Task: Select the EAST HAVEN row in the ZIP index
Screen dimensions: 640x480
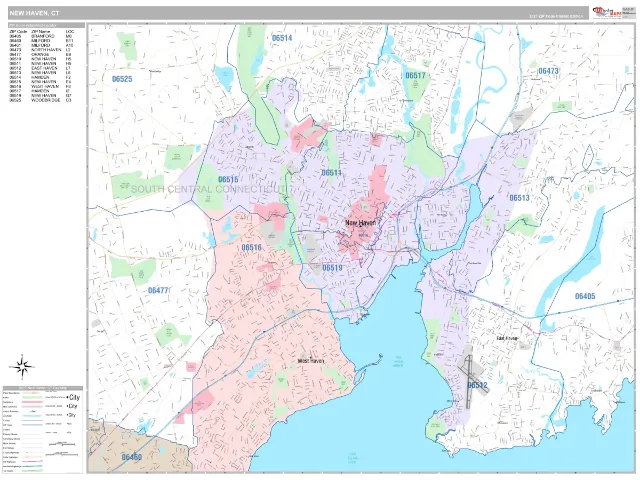Action: (41, 68)
